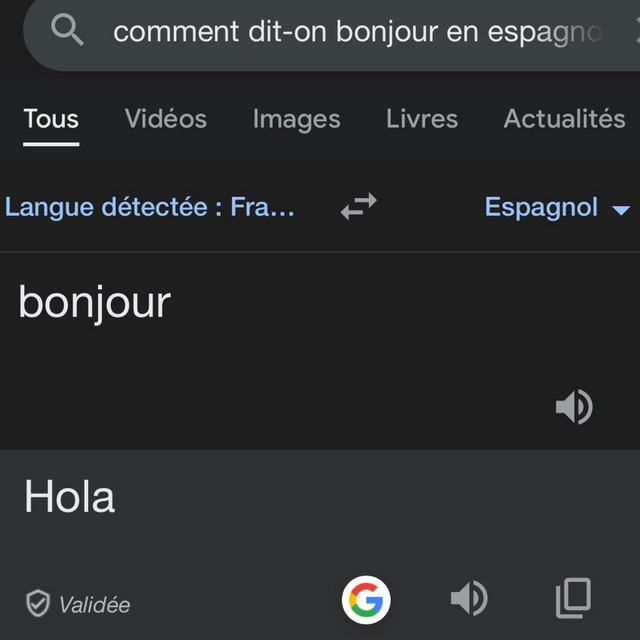Tap the round Google logo button
The width and height of the screenshot is (640, 640).
366,600
